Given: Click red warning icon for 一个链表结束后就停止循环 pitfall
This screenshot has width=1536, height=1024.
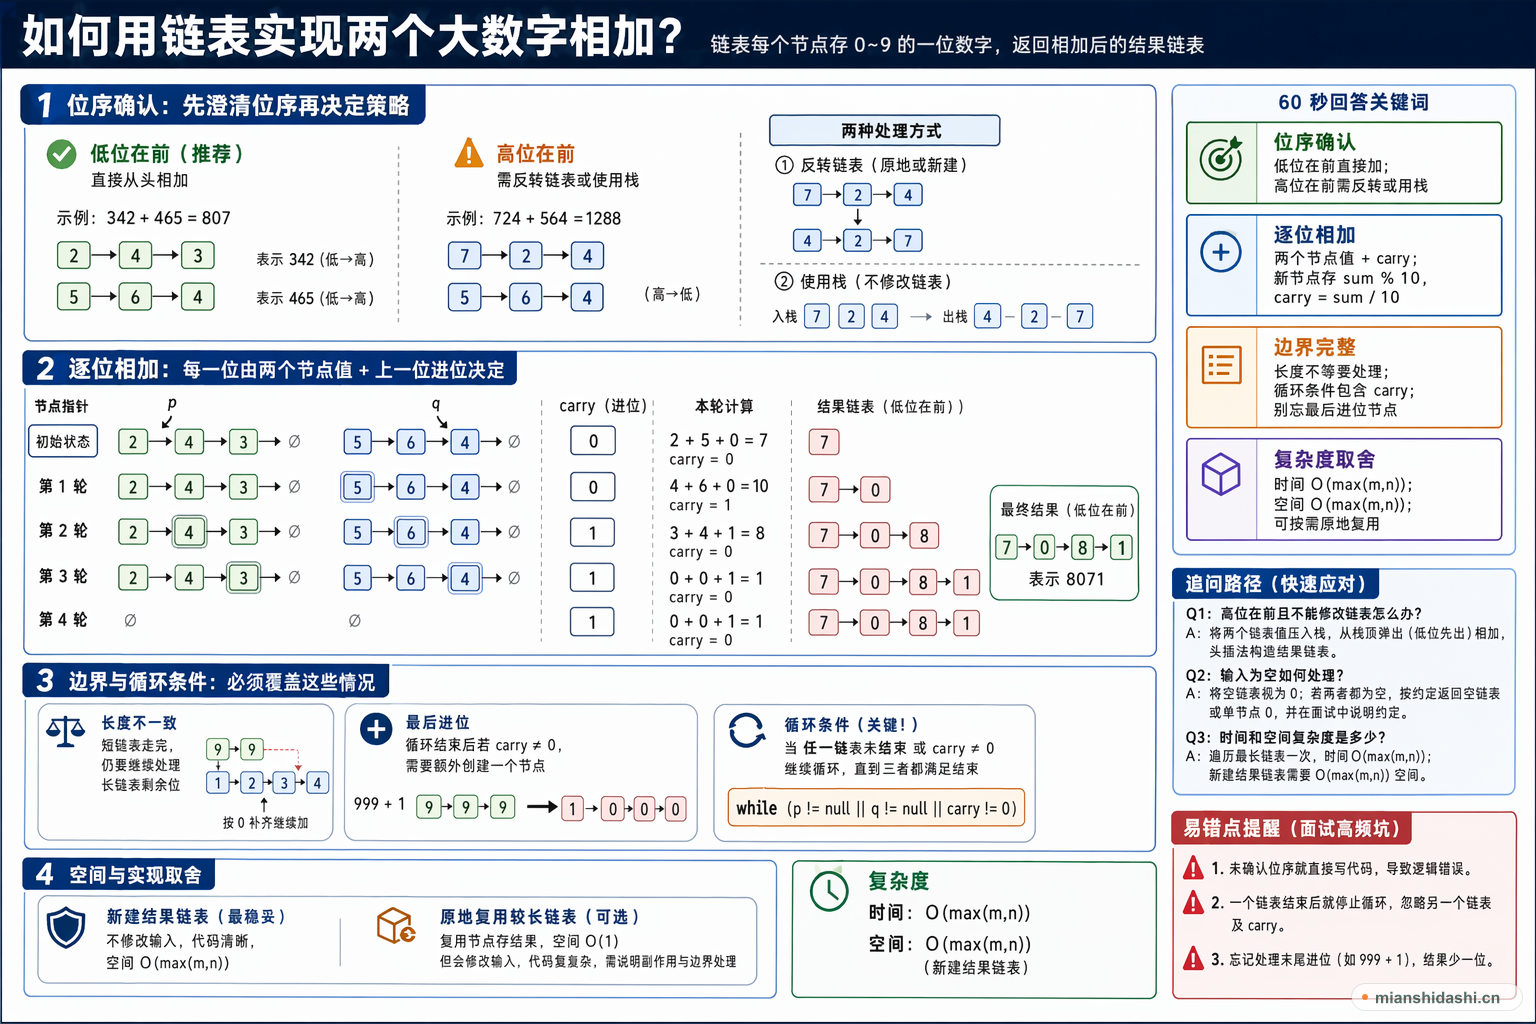Looking at the screenshot, I should 1193,903.
